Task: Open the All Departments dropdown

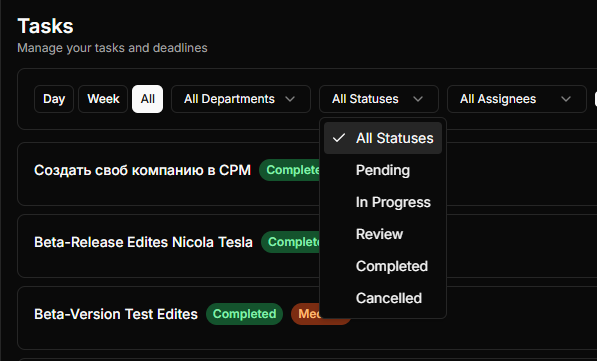Action: 241,99
